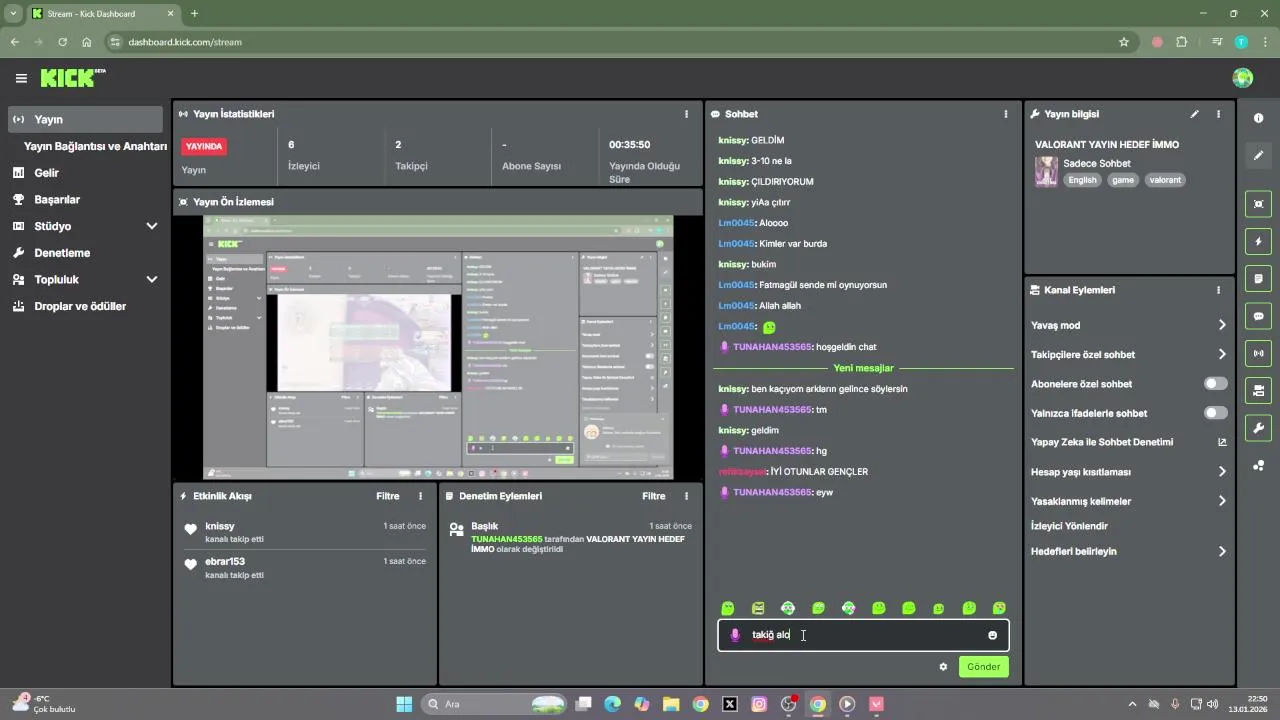Image resolution: width=1280 pixels, height=720 pixels.
Task: Toggle Abonelere özel sohbet switch
Action: pos(1215,384)
